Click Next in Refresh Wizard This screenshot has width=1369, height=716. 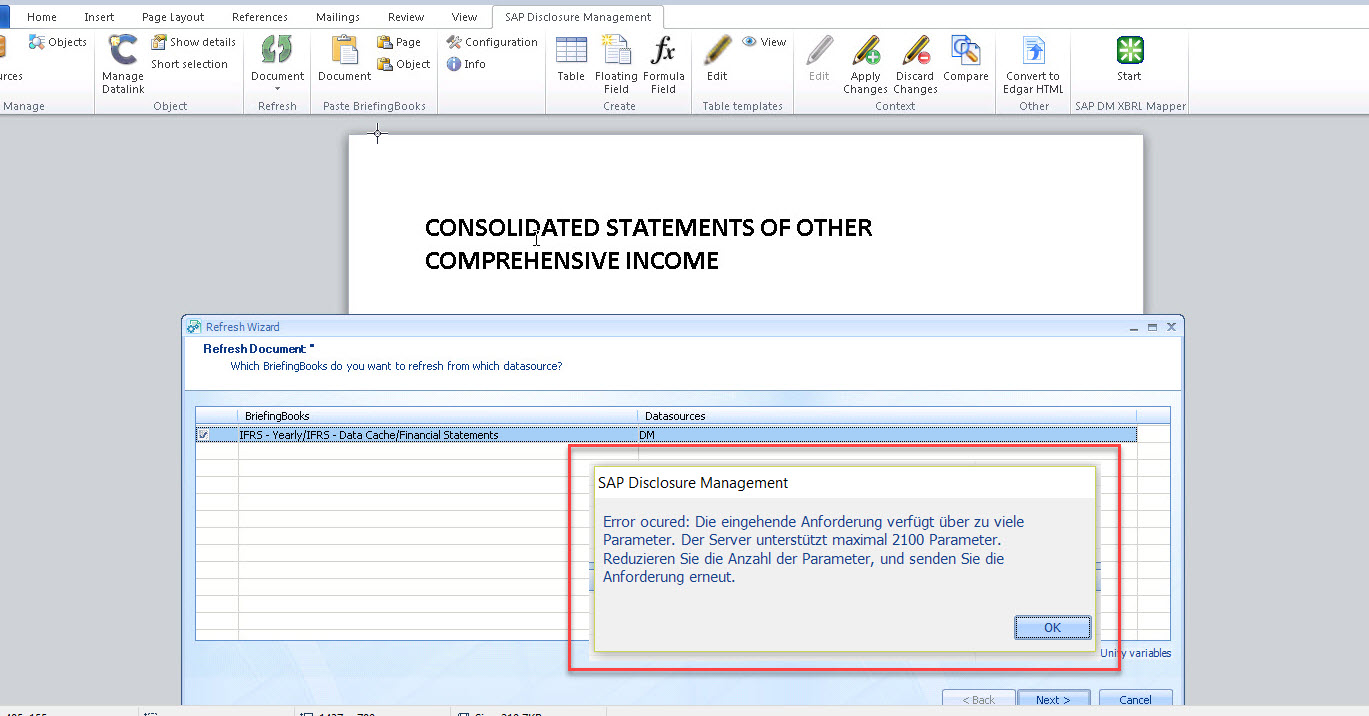1053,699
